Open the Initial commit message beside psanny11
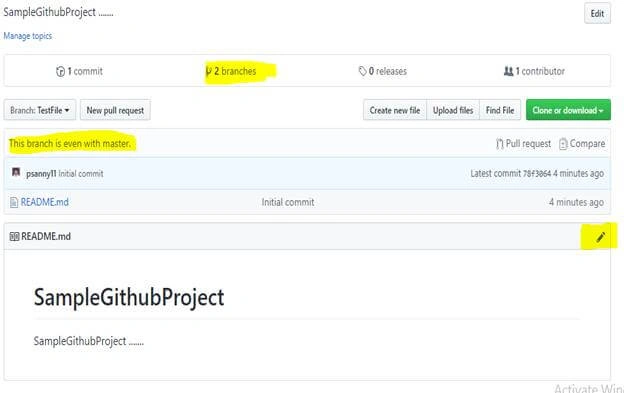The height and width of the screenshot is (393, 624). pyautogui.click(x=81, y=174)
